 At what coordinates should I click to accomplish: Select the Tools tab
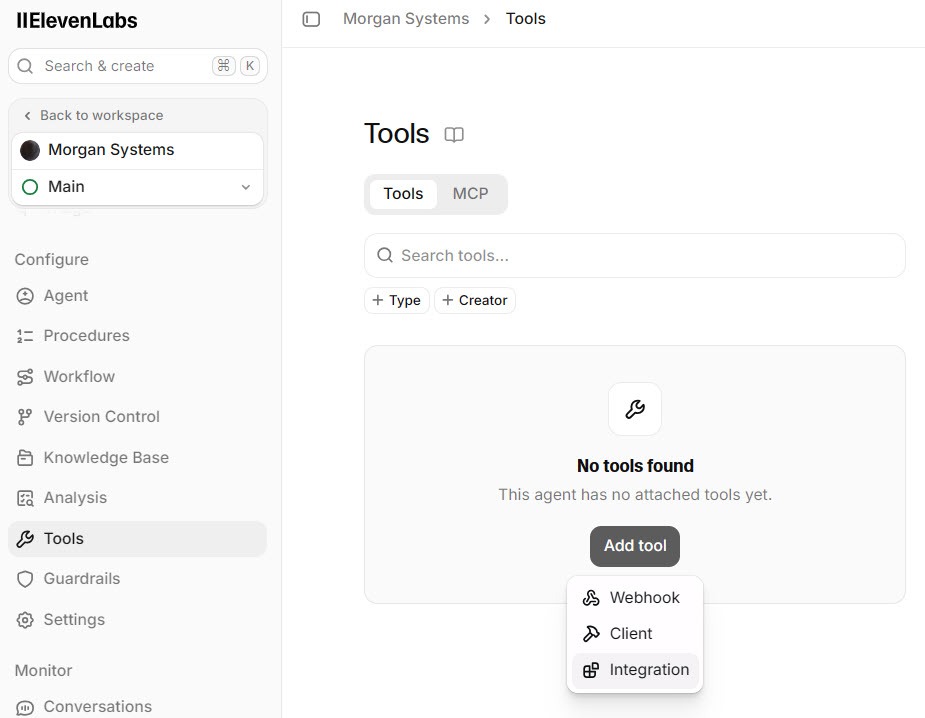click(x=404, y=194)
